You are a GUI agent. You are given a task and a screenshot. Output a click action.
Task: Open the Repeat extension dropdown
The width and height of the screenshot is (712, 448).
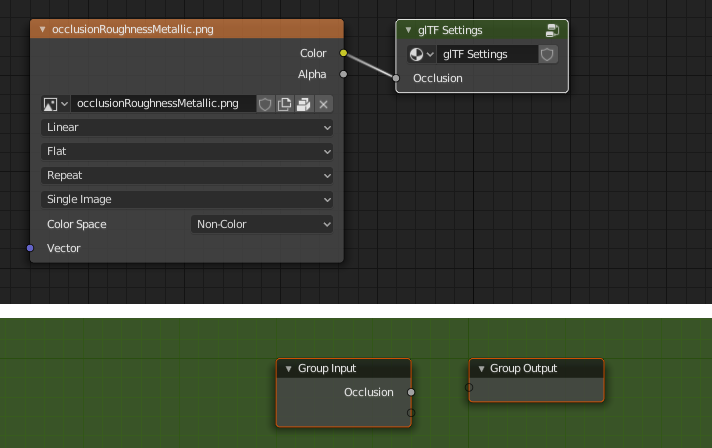(187, 176)
